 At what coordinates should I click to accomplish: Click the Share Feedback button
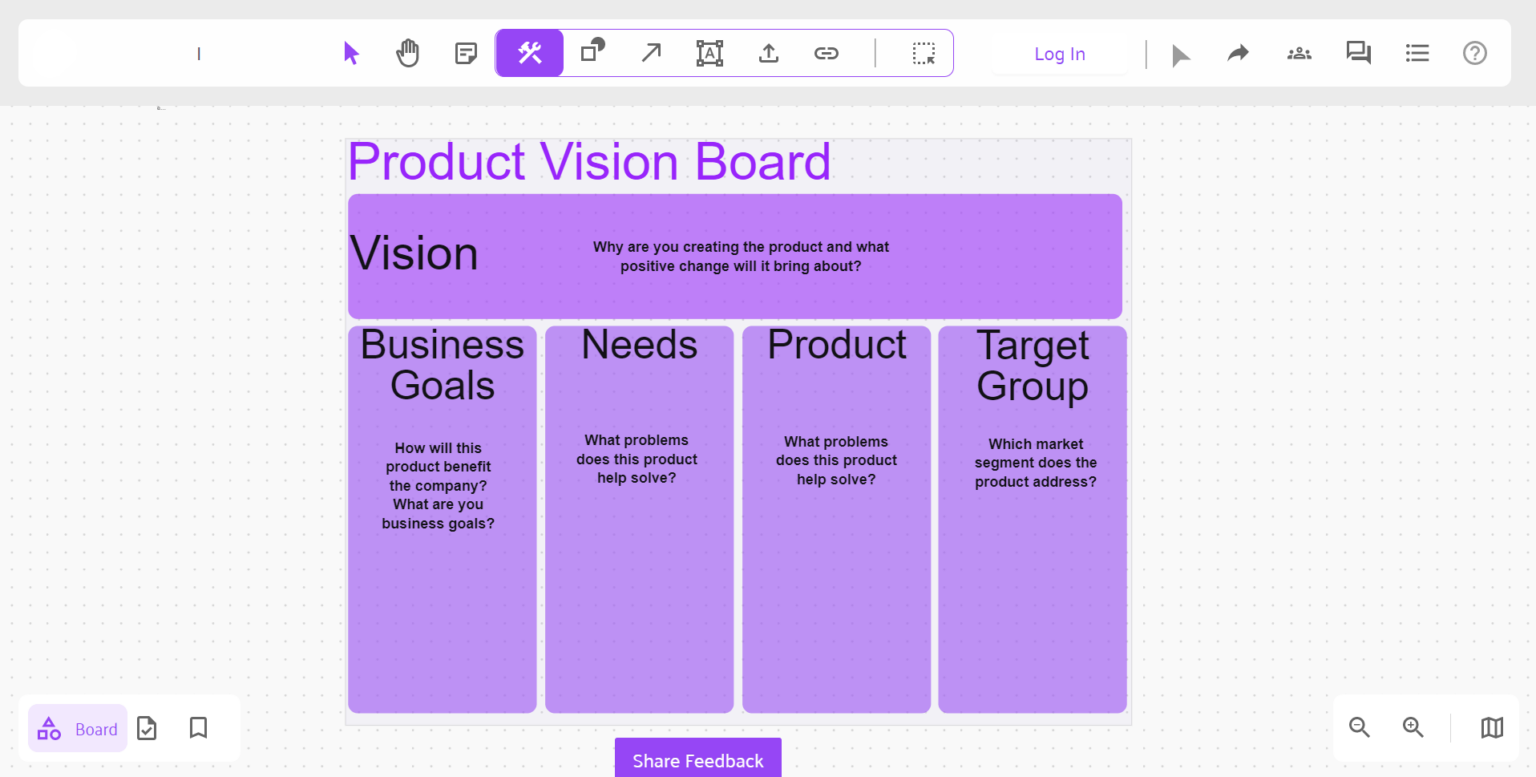697,760
